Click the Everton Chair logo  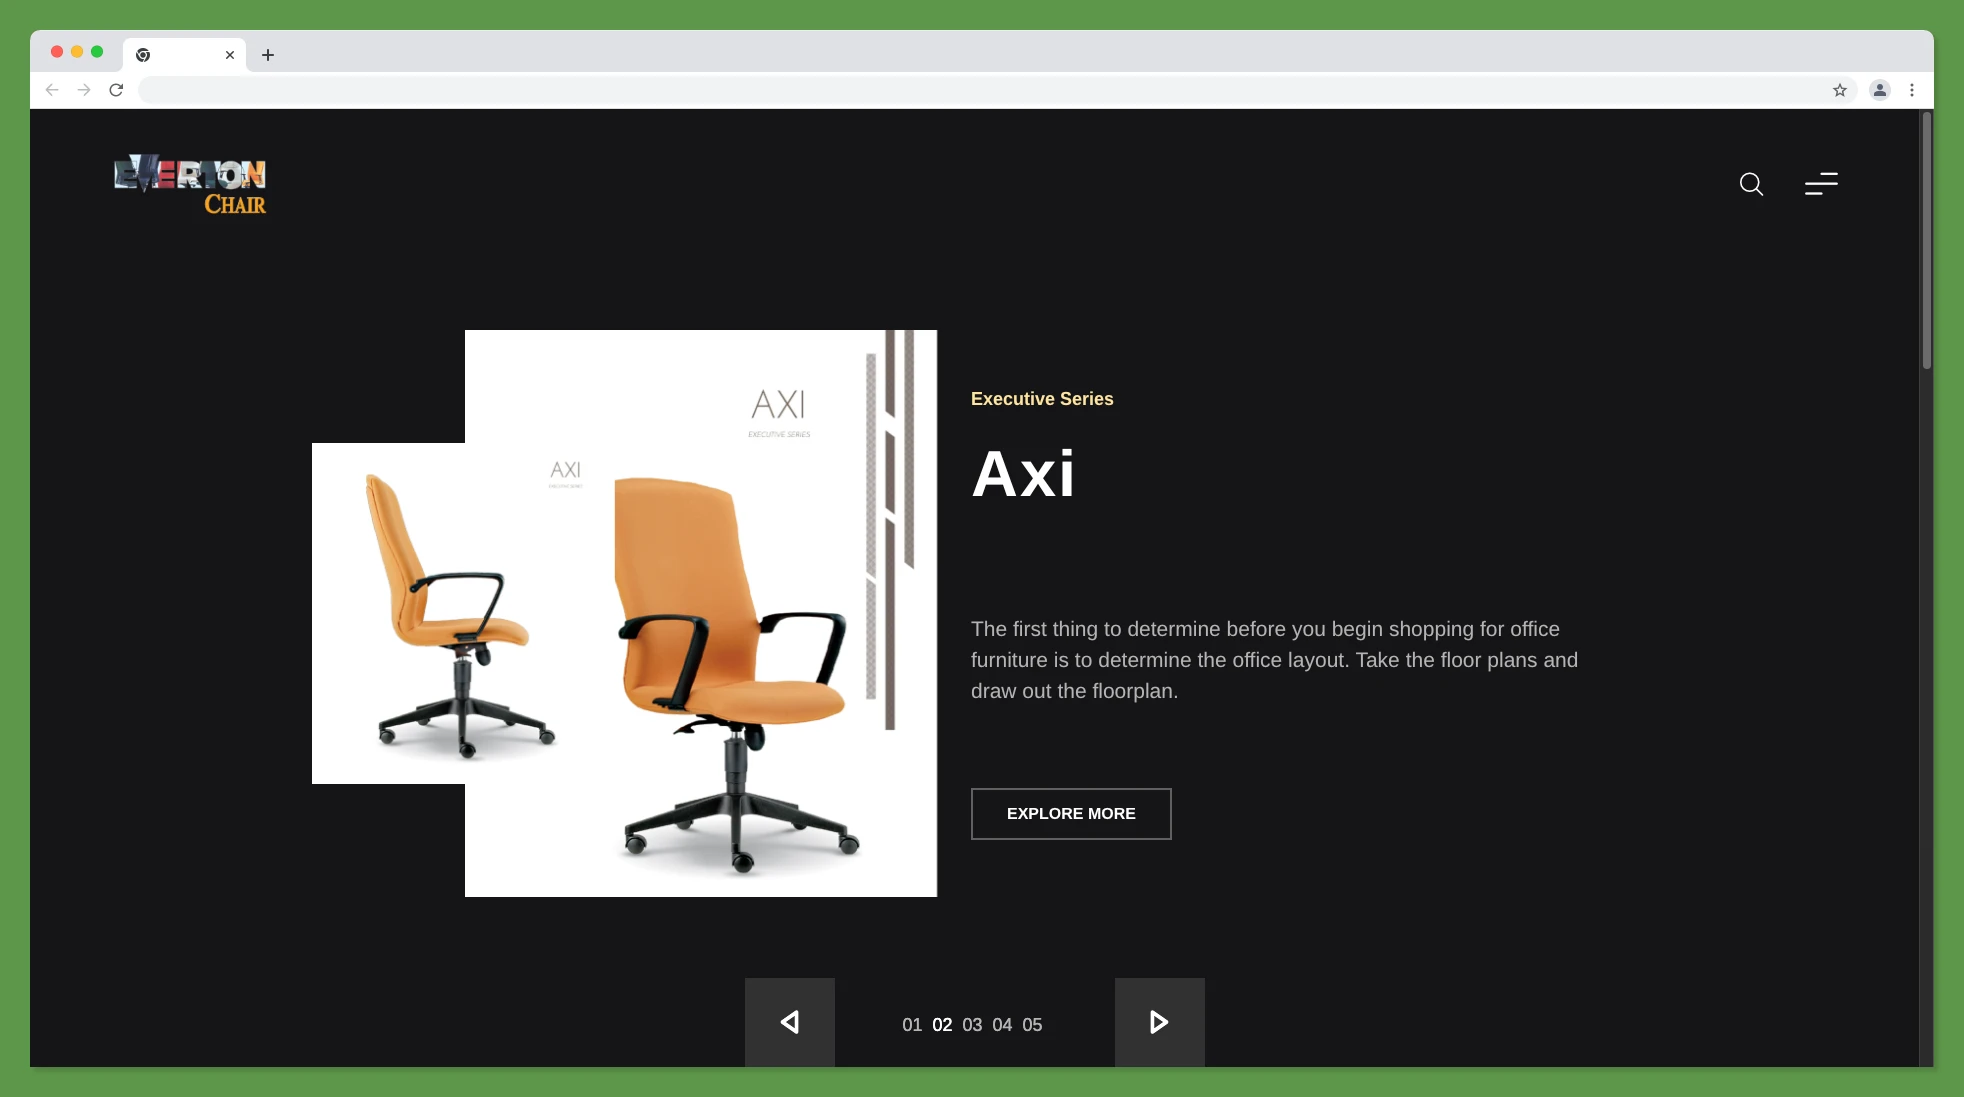tap(189, 185)
